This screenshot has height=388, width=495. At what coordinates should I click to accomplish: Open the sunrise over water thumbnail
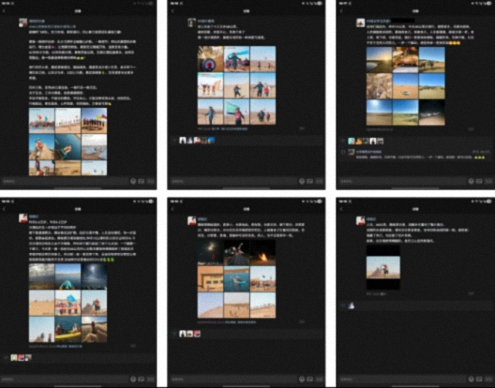(x=379, y=60)
